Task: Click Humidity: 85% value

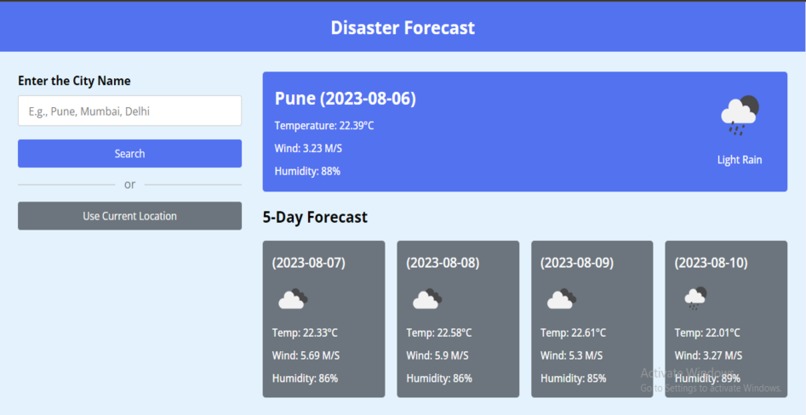Action: (573, 378)
